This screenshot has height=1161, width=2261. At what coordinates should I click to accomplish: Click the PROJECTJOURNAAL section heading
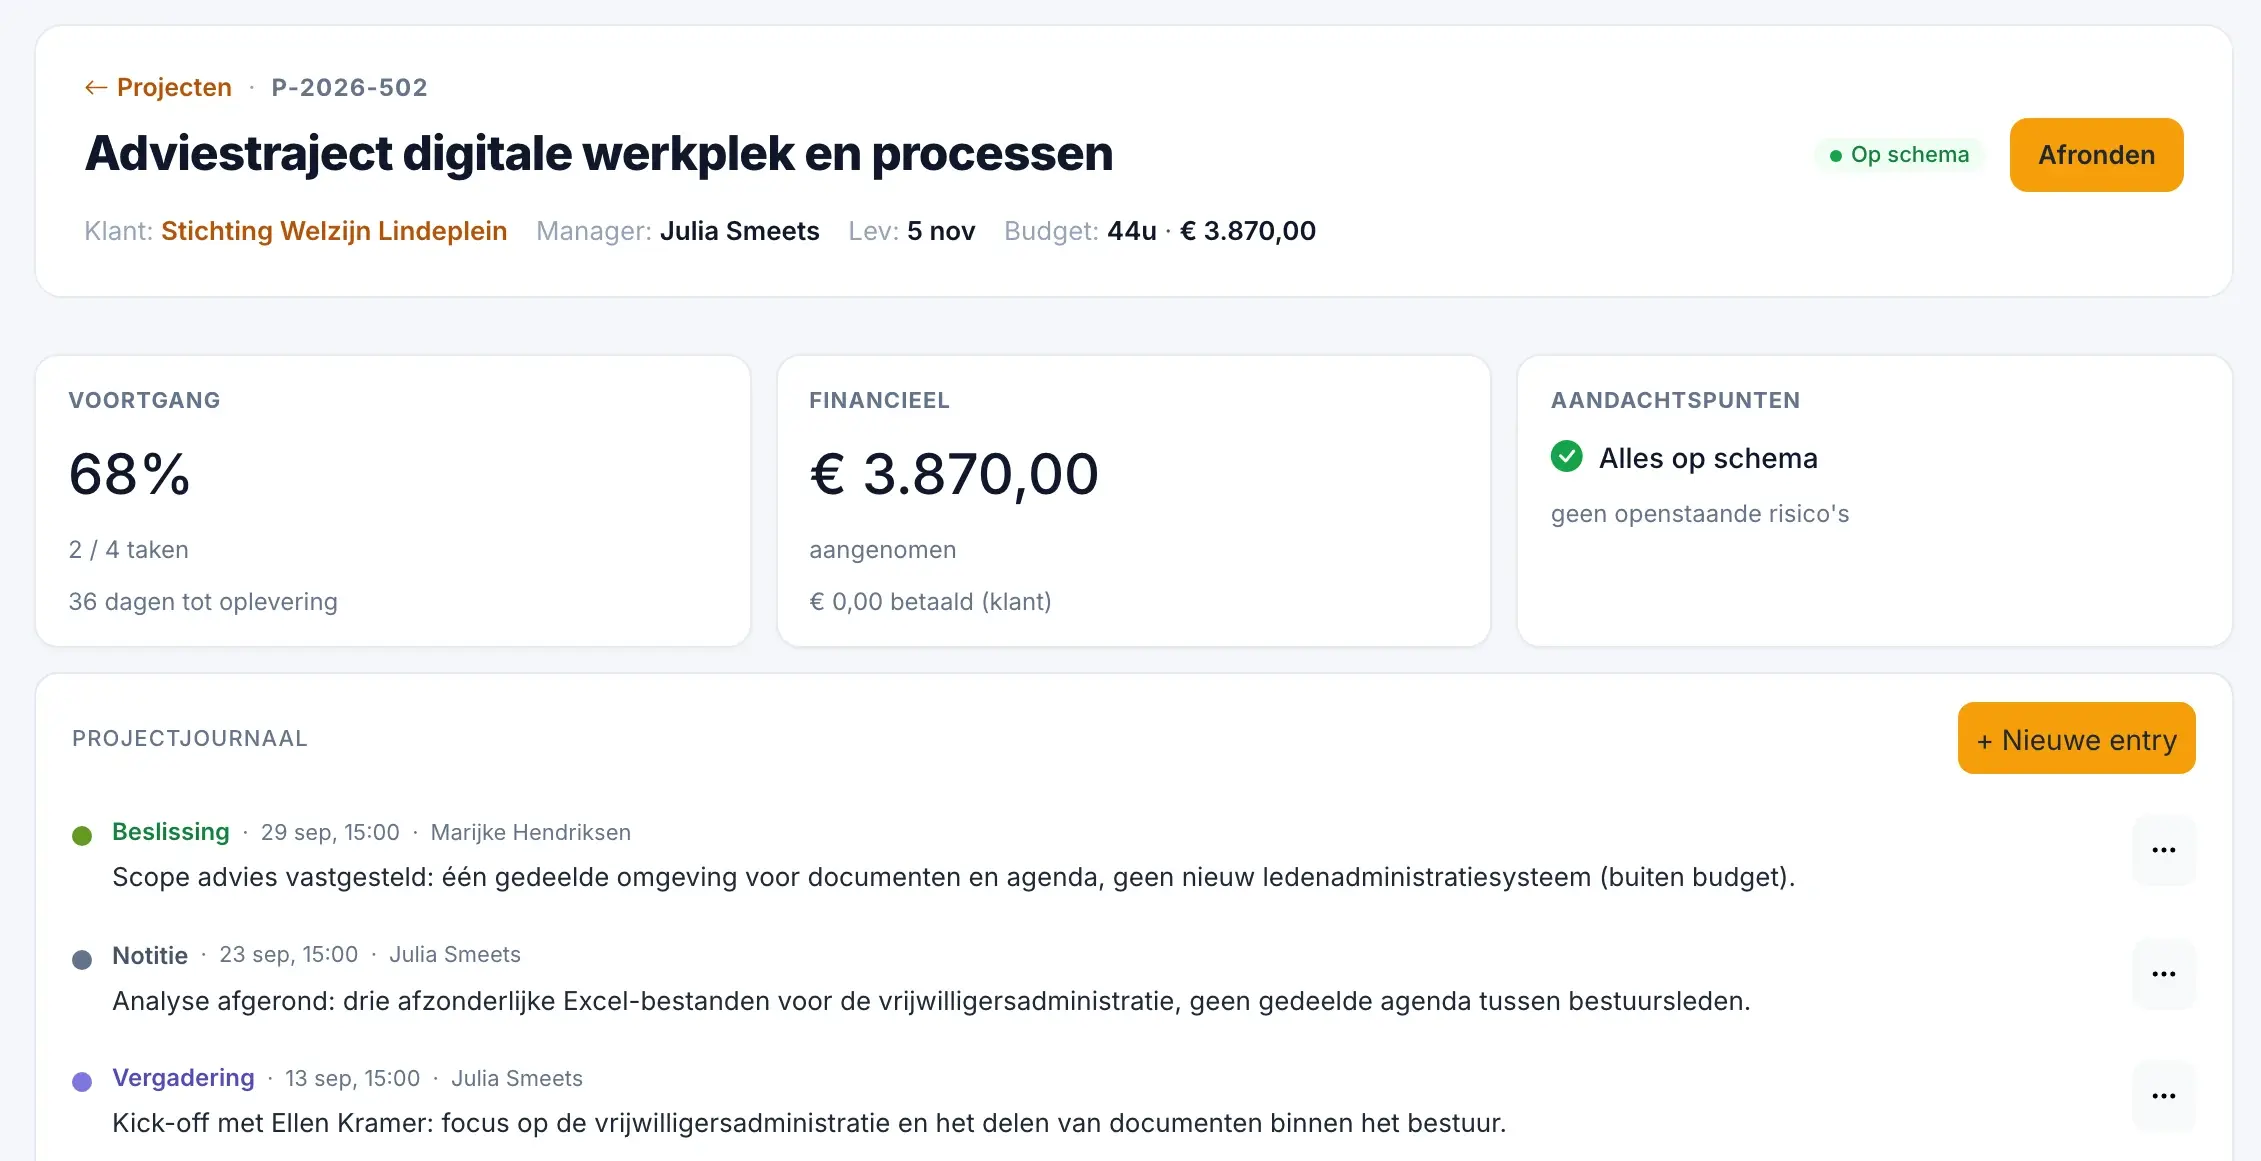[x=190, y=738]
